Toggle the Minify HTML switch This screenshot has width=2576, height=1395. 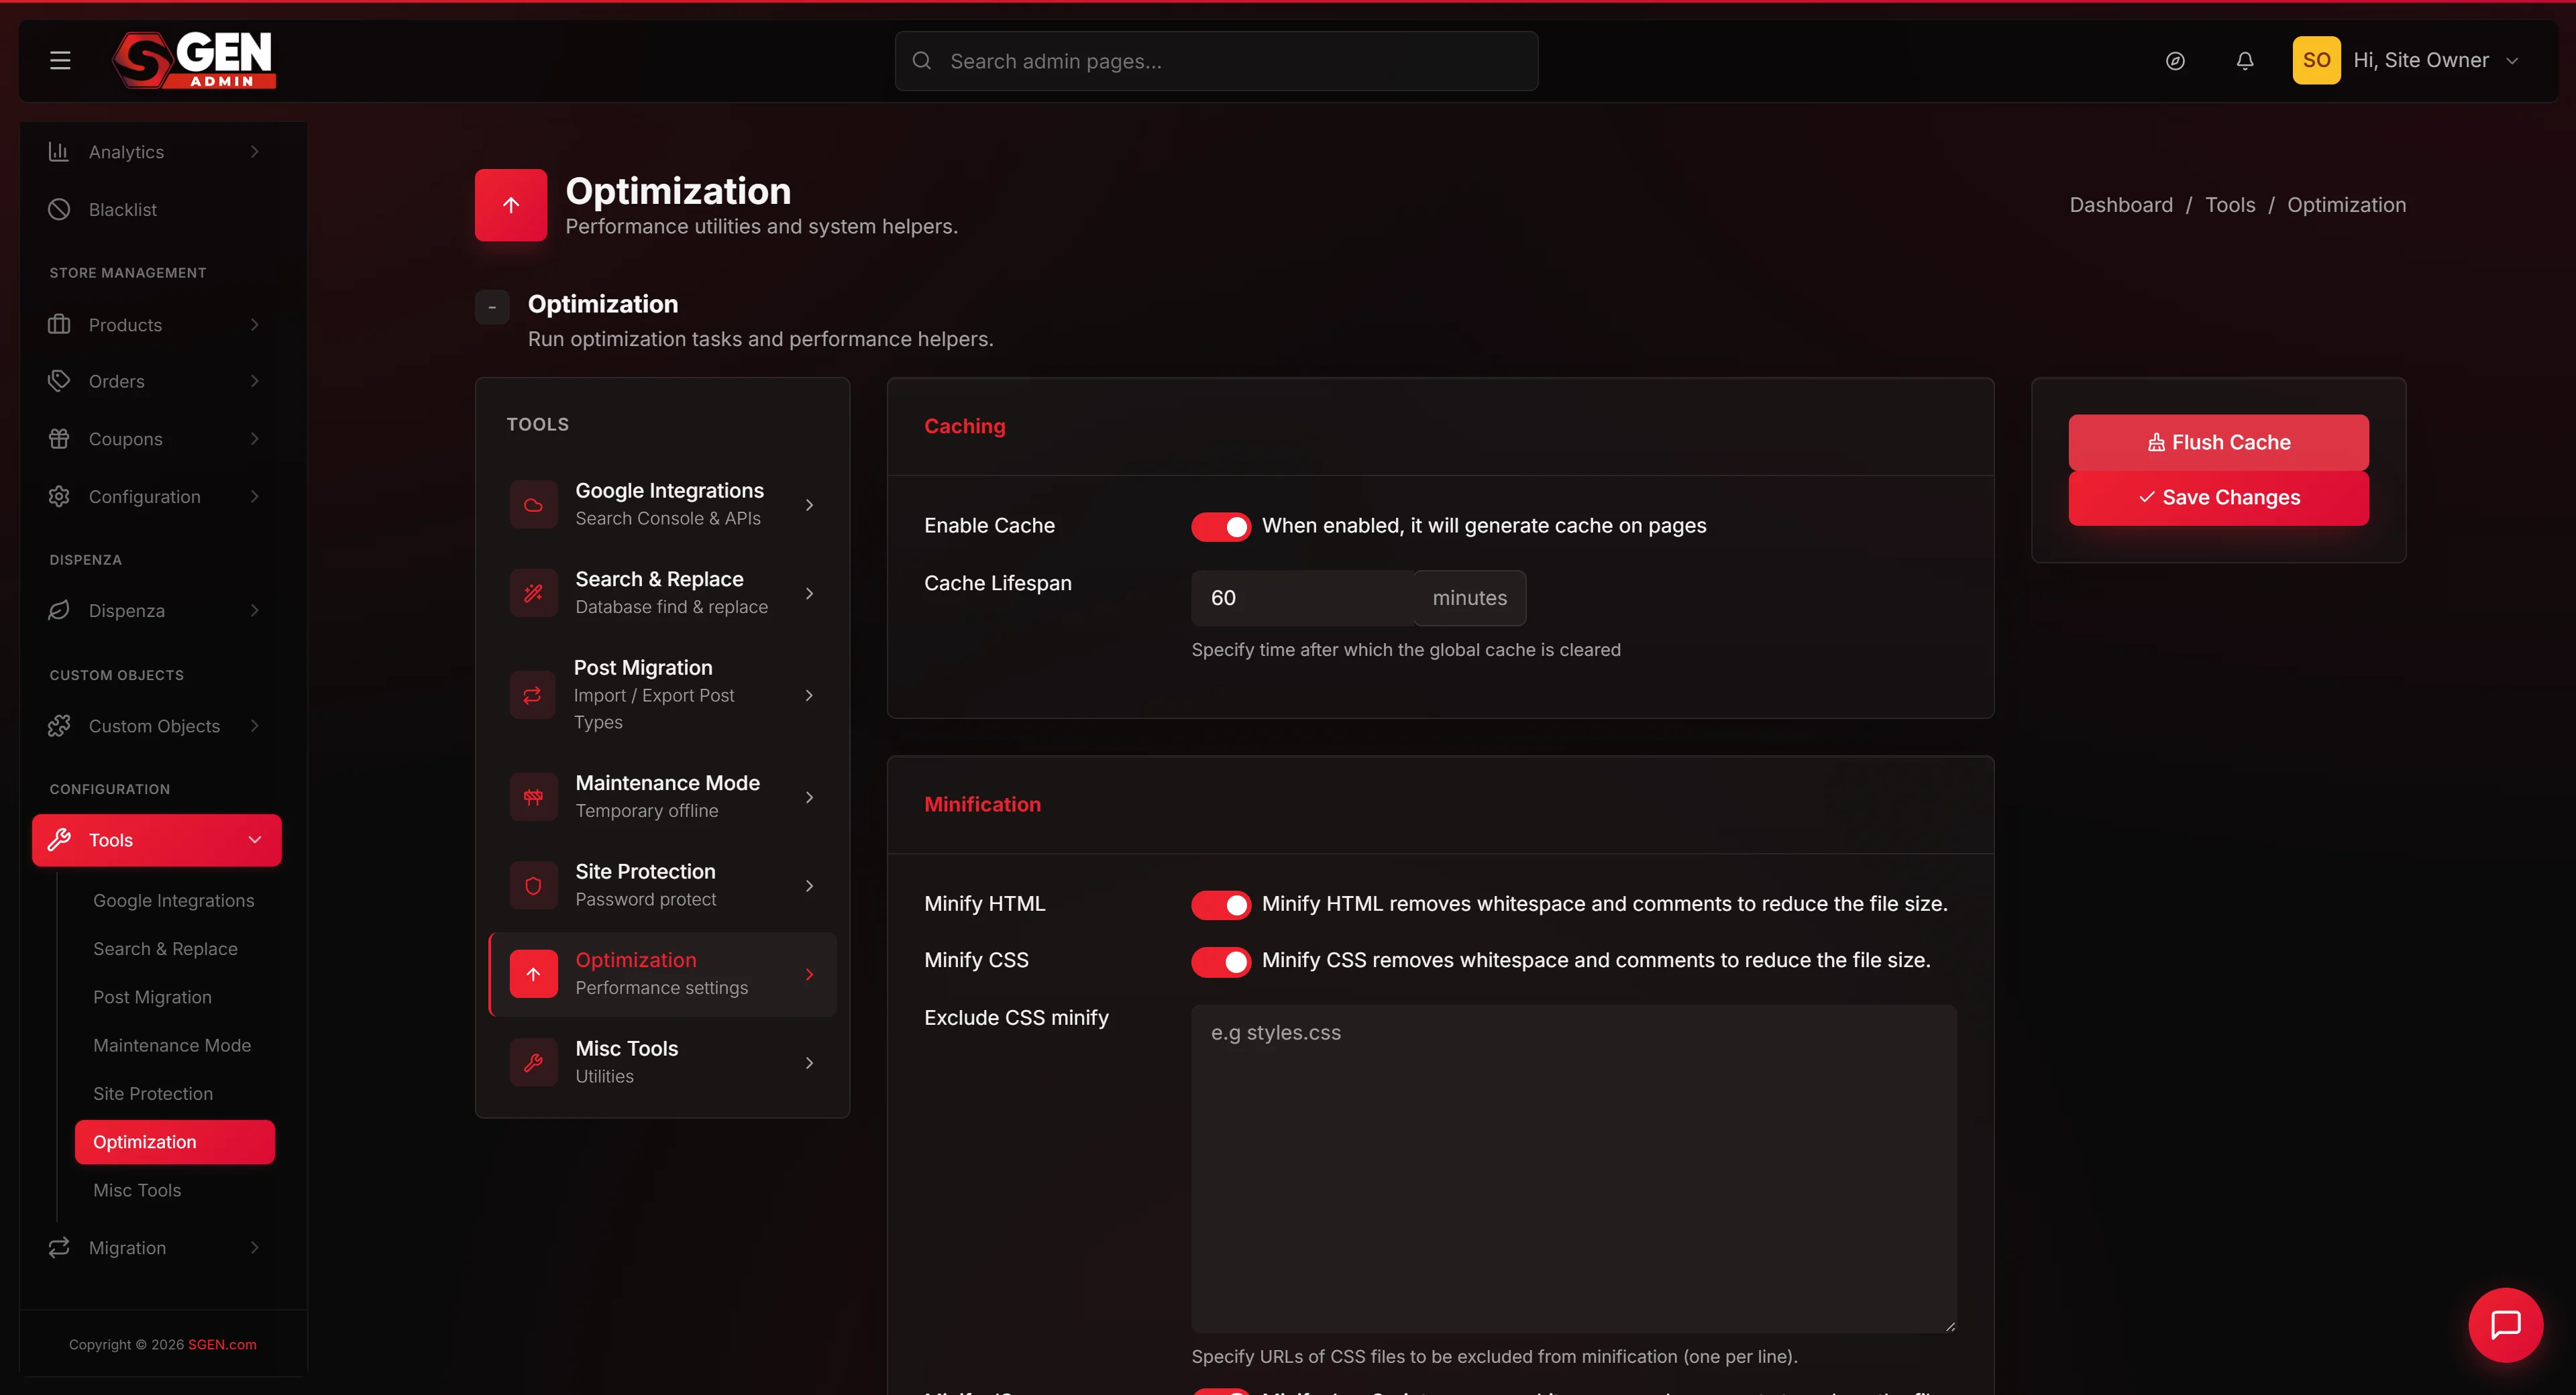coord(1220,905)
